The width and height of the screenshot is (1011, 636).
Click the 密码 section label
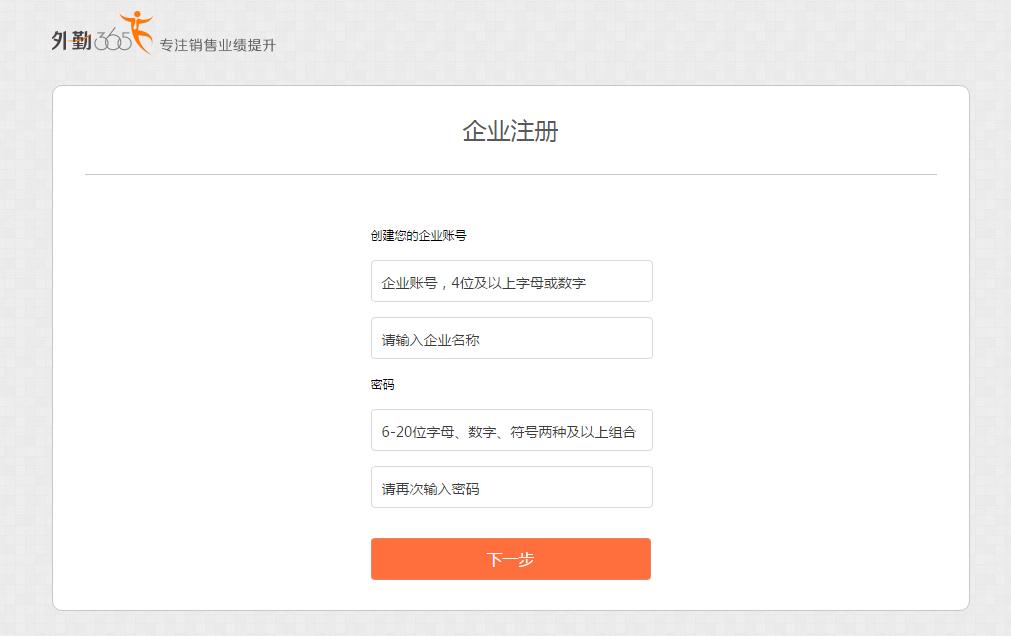[x=382, y=385]
